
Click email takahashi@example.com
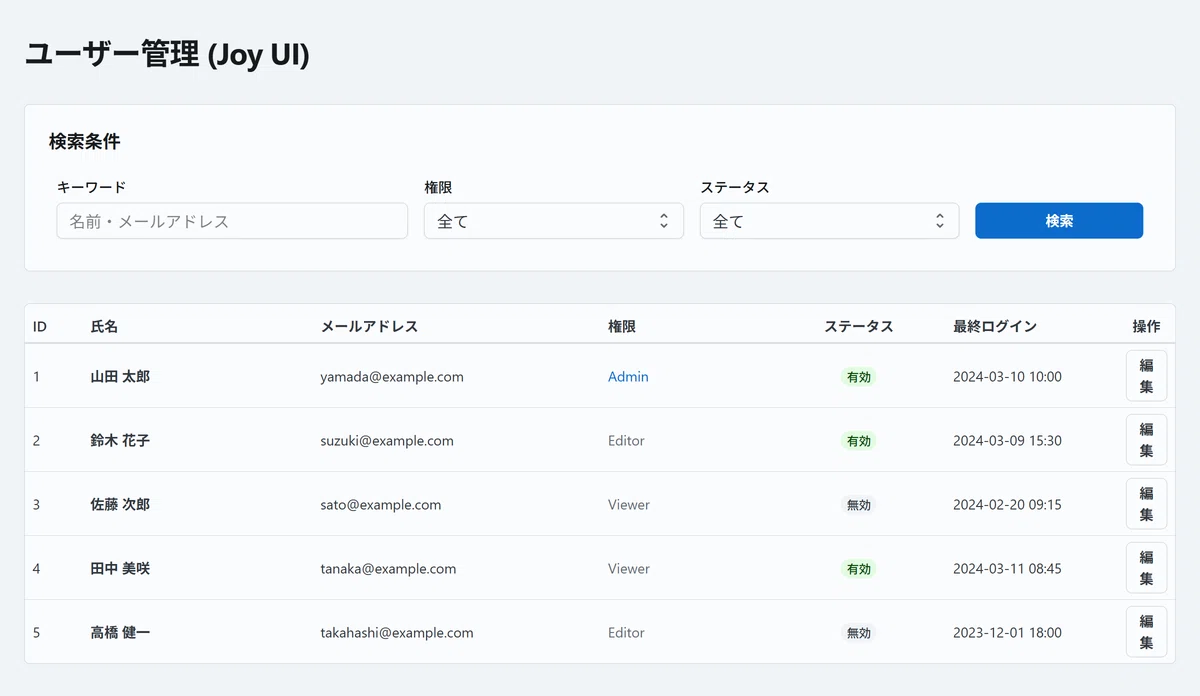tap(397, 633)
